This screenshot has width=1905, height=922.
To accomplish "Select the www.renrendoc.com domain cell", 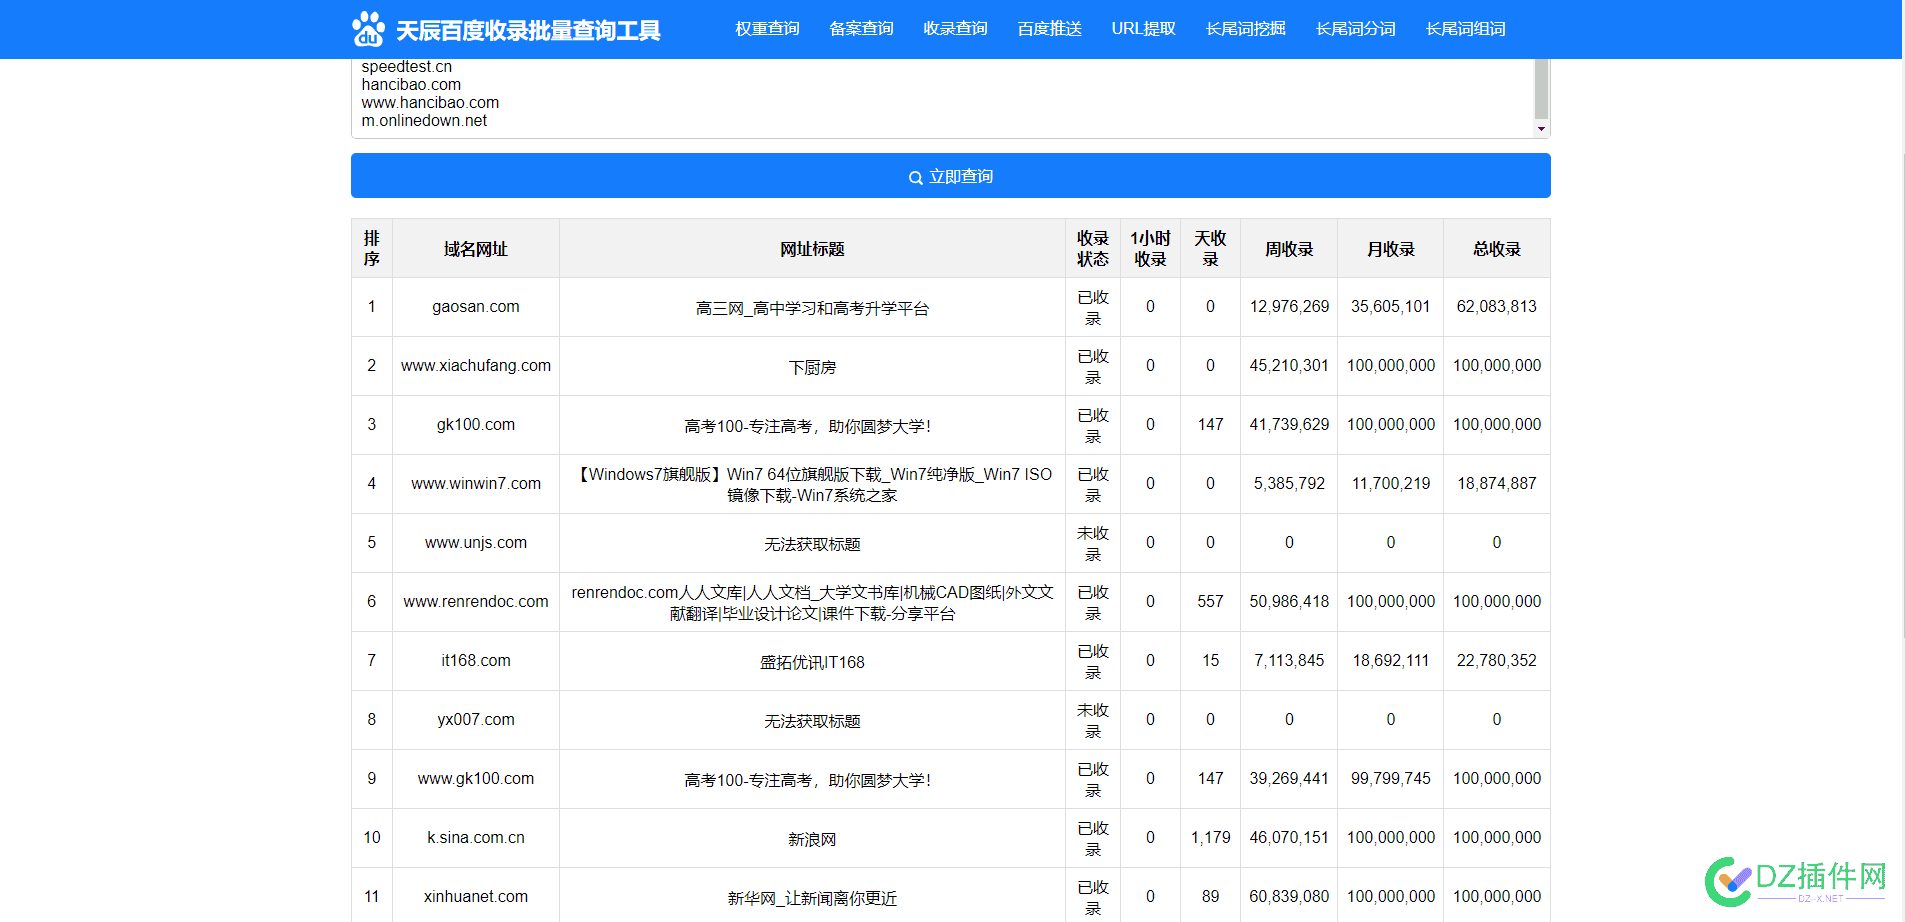I will tap(476, 602).
